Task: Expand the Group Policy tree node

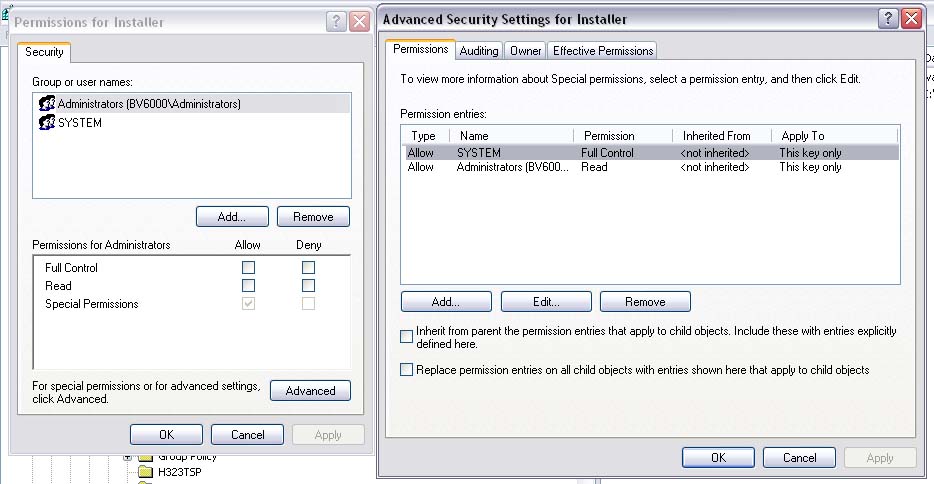Action: click(x=127, y=457)
